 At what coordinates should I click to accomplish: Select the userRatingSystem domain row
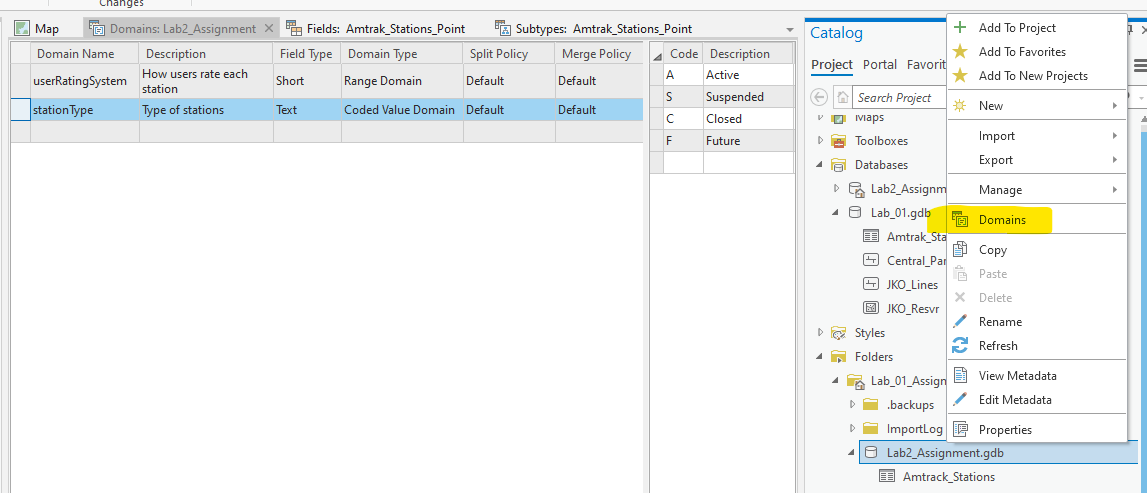point(80,81)
